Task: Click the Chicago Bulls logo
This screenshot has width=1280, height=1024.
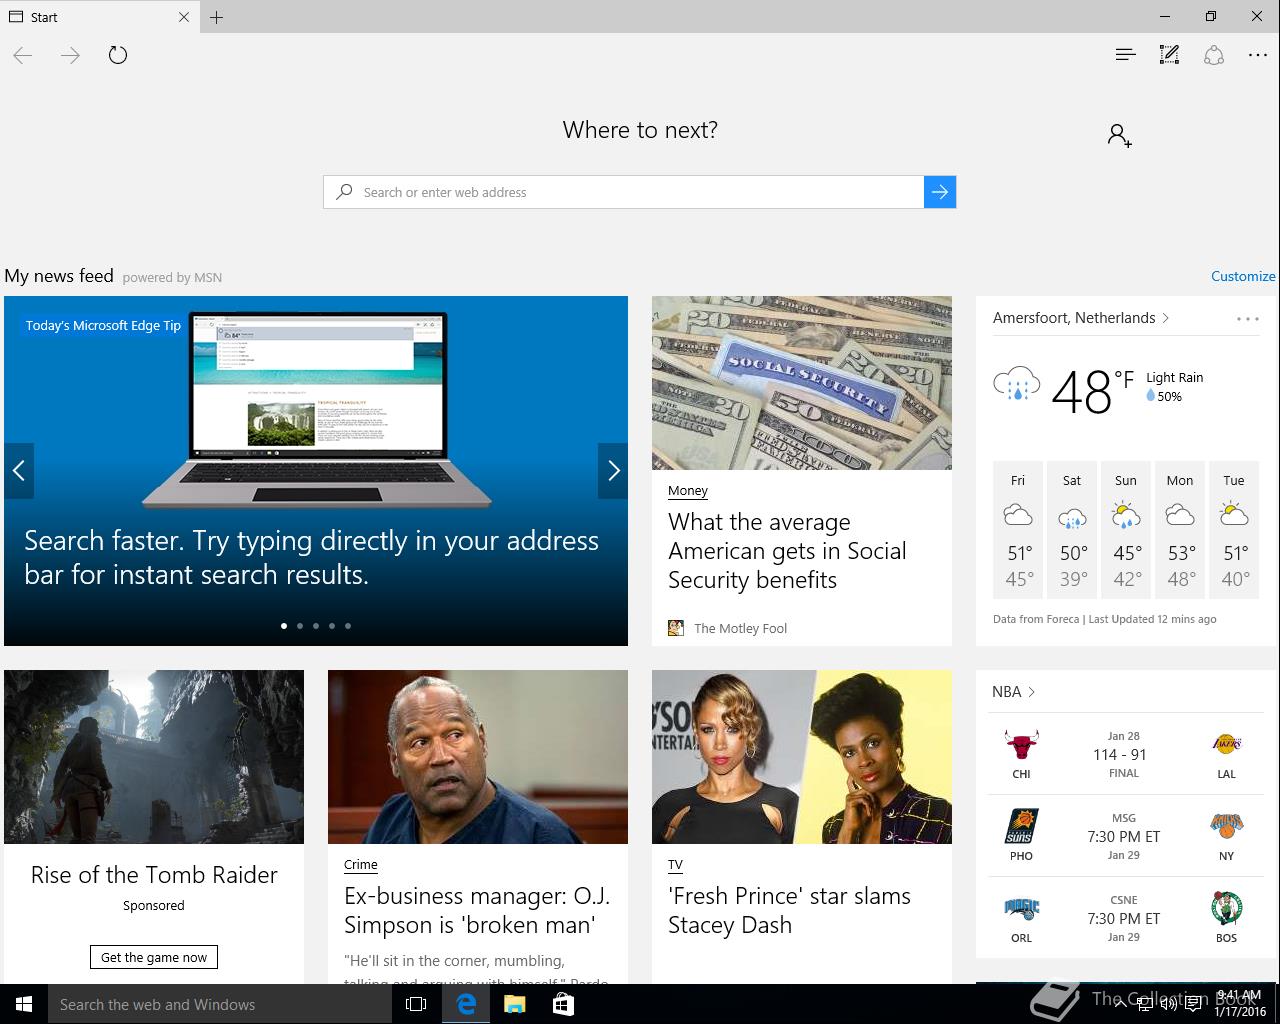Action: (1021, 745)
